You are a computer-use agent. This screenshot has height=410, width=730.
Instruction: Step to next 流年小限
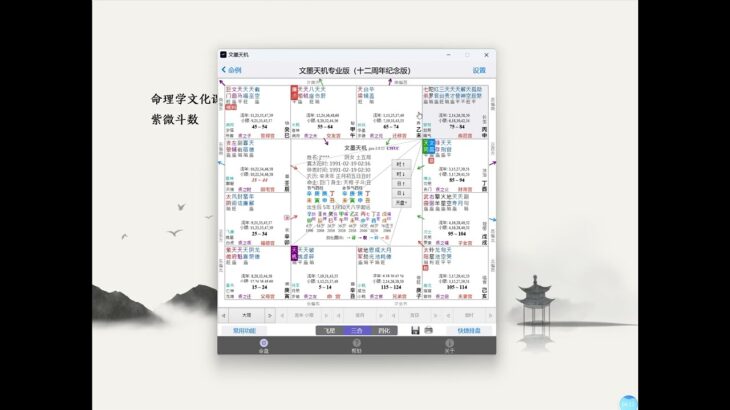click(x=326, y=316)
